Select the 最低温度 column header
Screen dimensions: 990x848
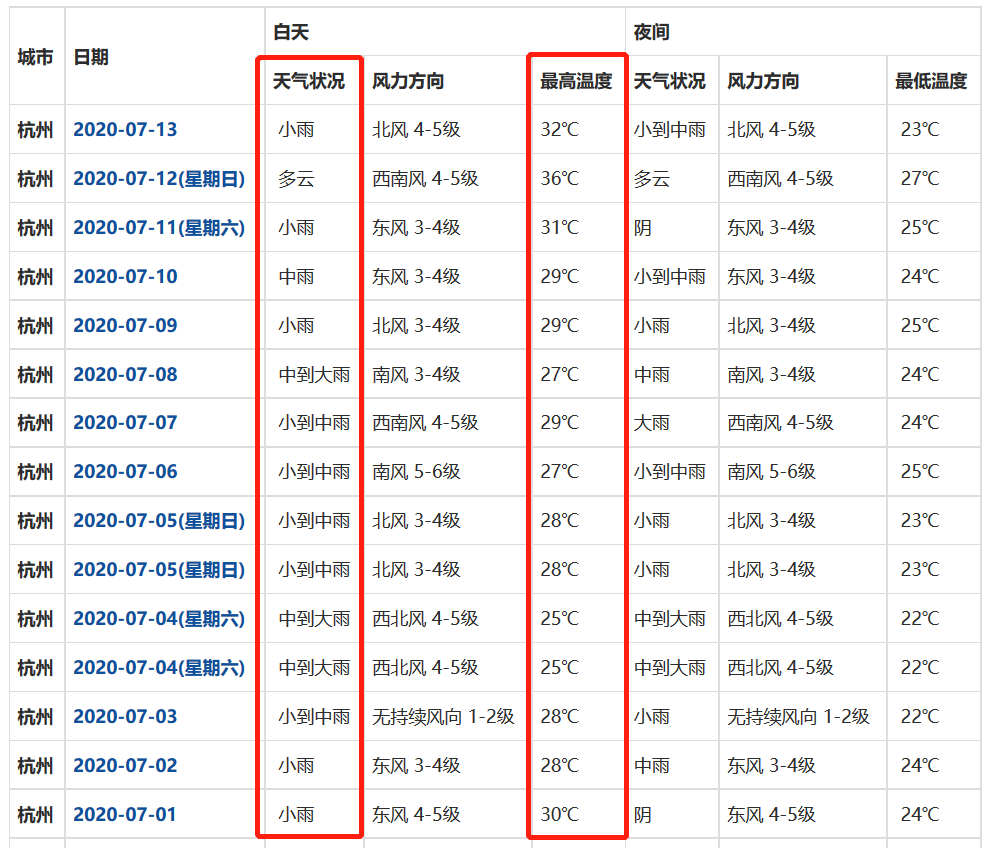click(931, 82)
